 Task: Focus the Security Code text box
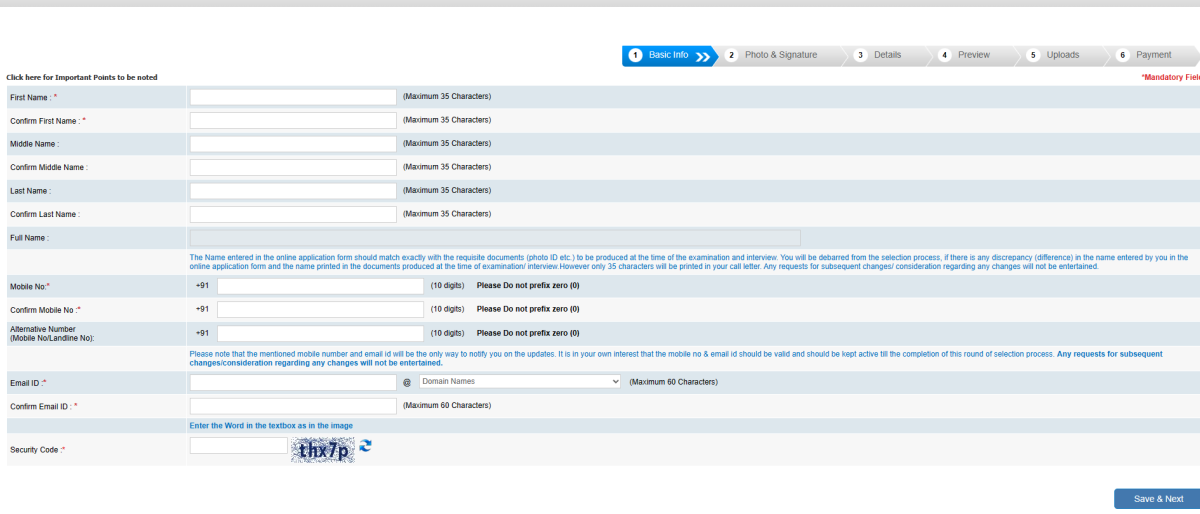(x=238, y=446)
